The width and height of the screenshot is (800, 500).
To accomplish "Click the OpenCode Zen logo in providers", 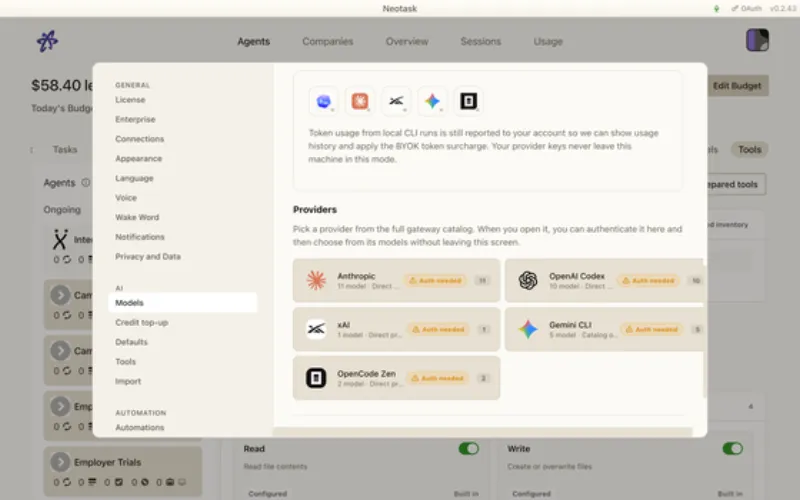I will (x=316, y=378).
